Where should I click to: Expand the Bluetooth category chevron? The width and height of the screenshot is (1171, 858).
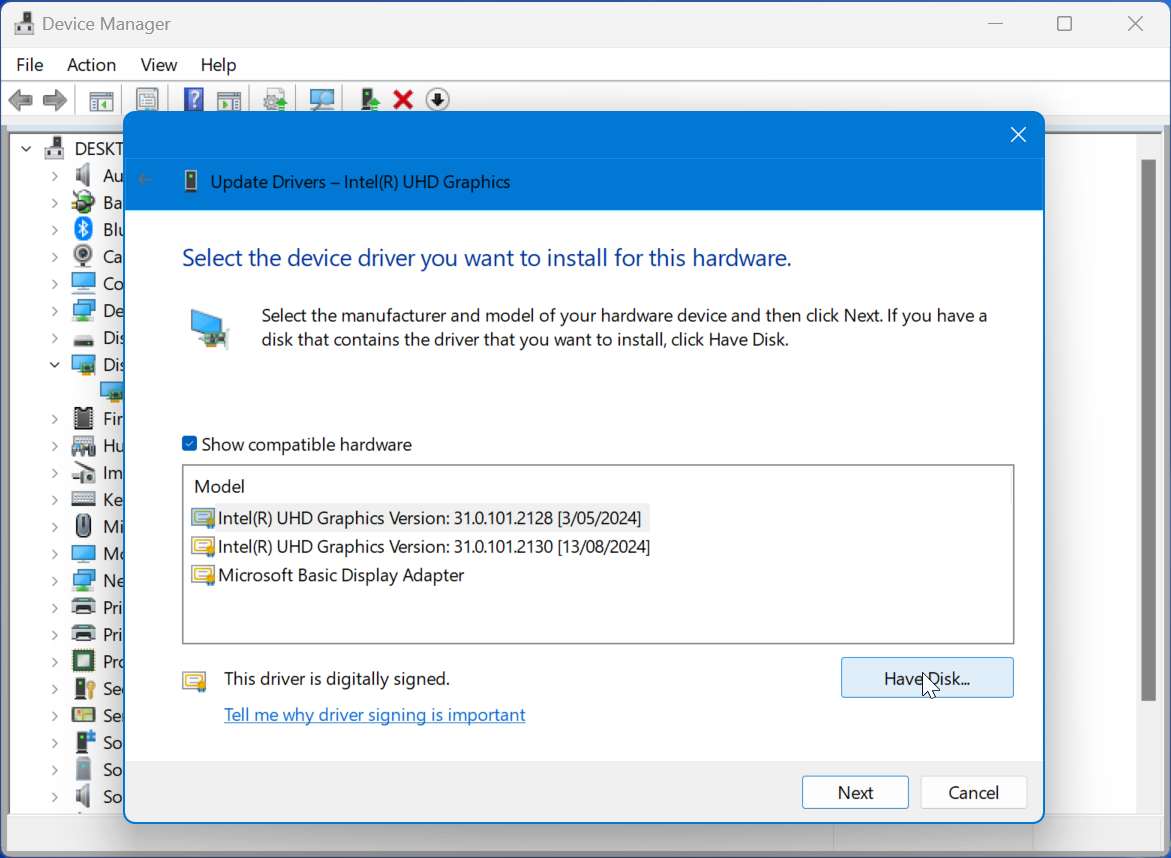point(55,230)
